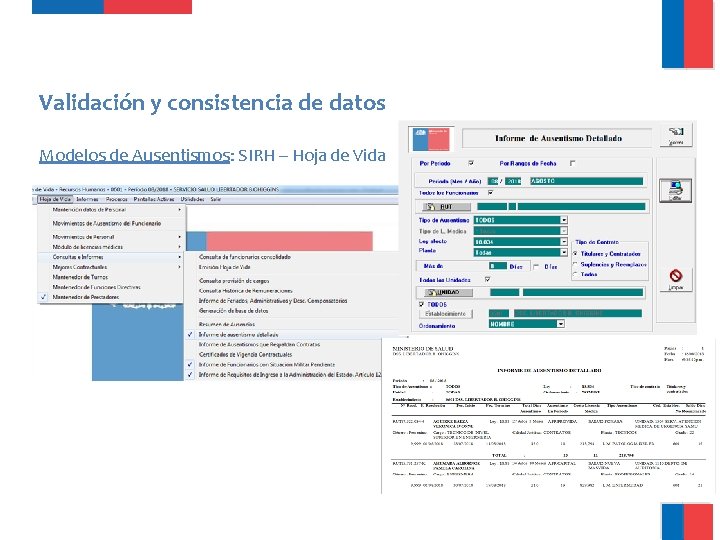Screen dimensions: 720x540
Task: Open the Procesos menu
Action: coord(117,199)
